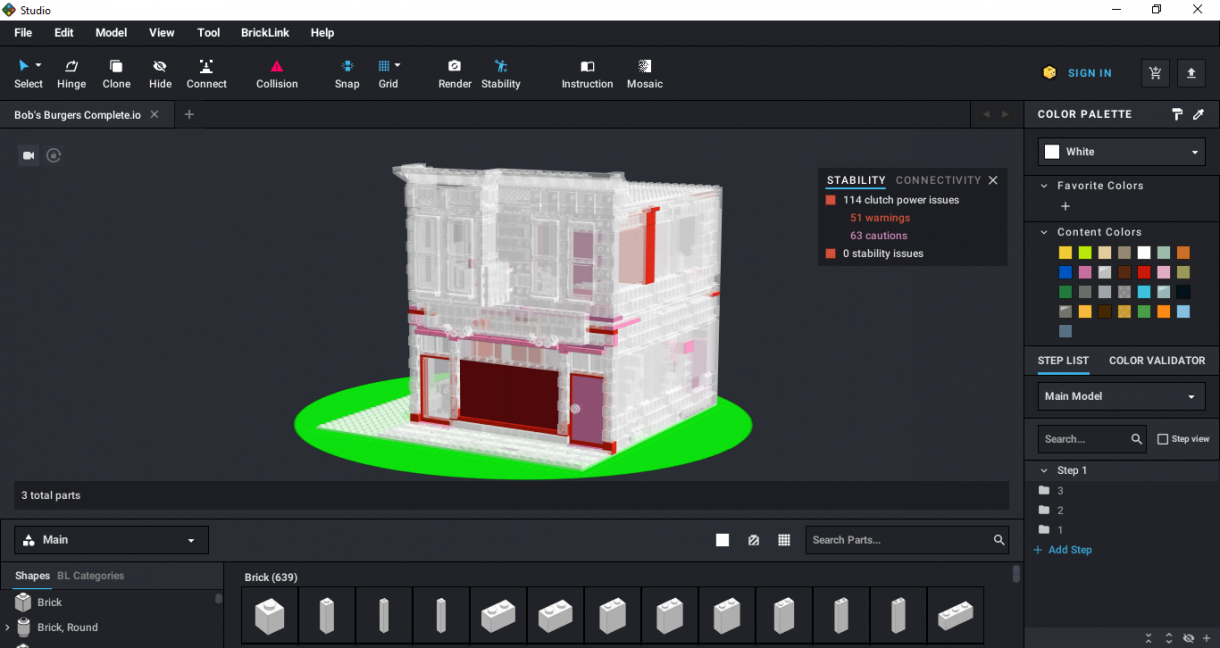Add a favorite color
Screen dimensions: 1220x648
coord(1065,206)
